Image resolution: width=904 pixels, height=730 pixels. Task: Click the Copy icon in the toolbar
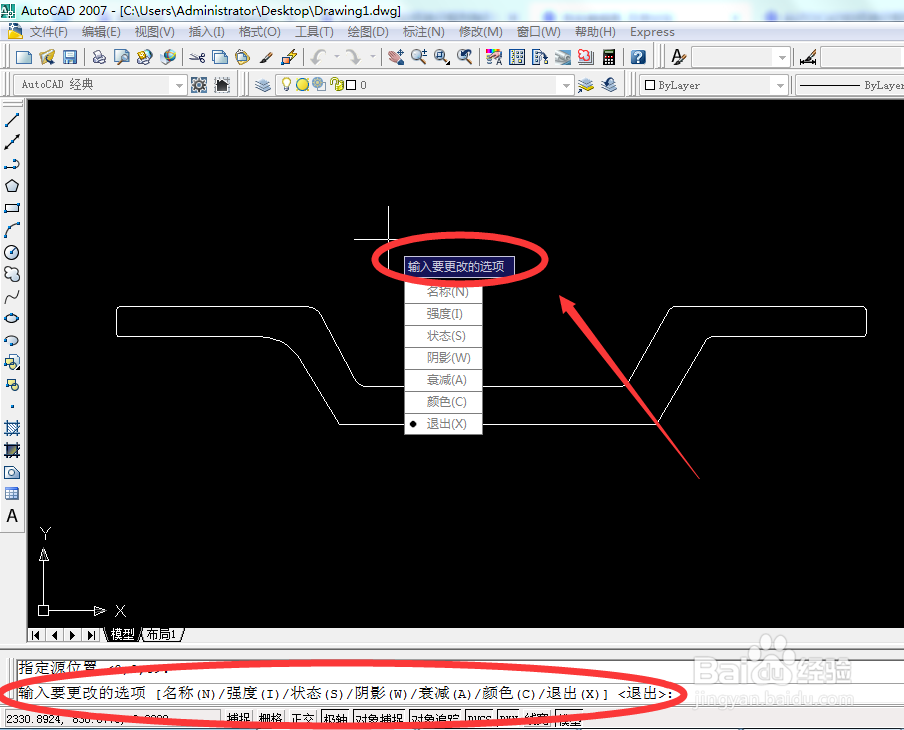point(220,57)
